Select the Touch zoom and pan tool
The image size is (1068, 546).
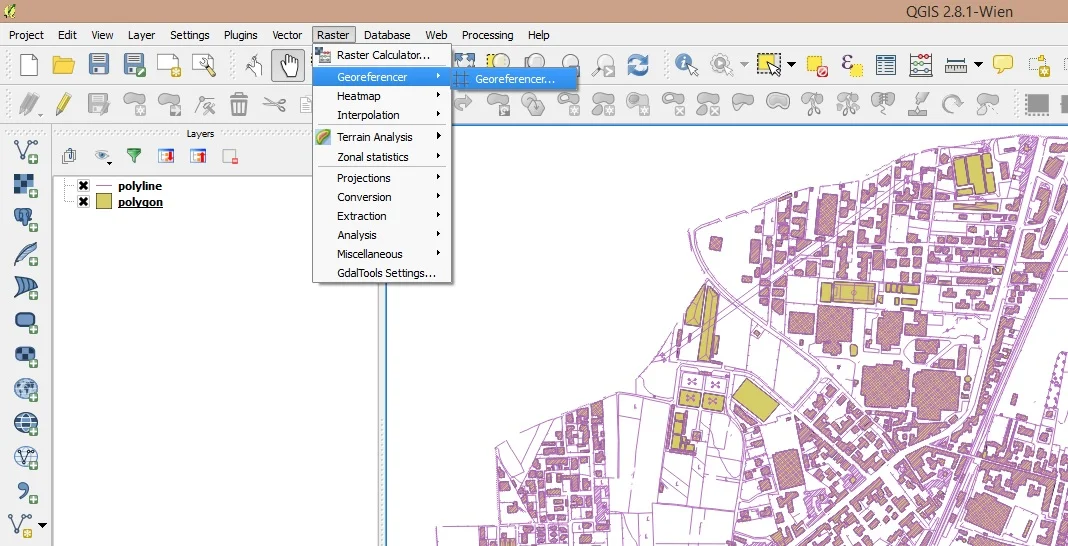tap(254, 65)
